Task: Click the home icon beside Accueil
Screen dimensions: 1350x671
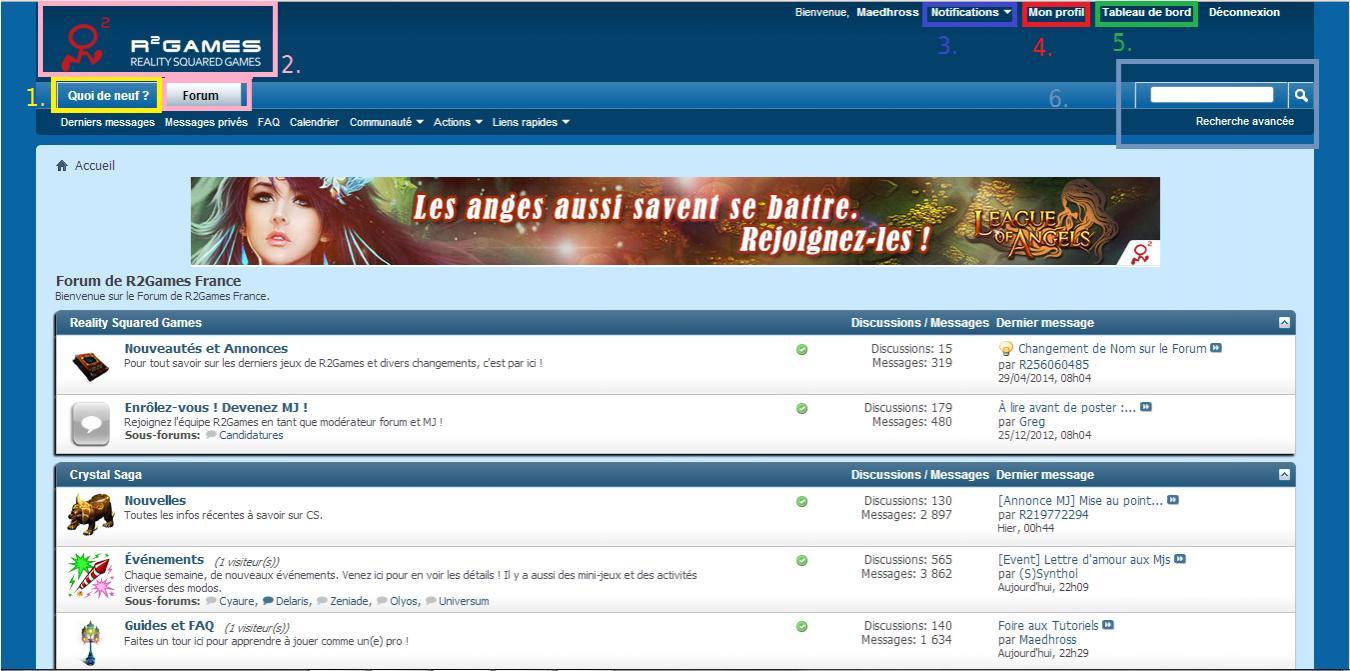Action: (x=62, y=166)
